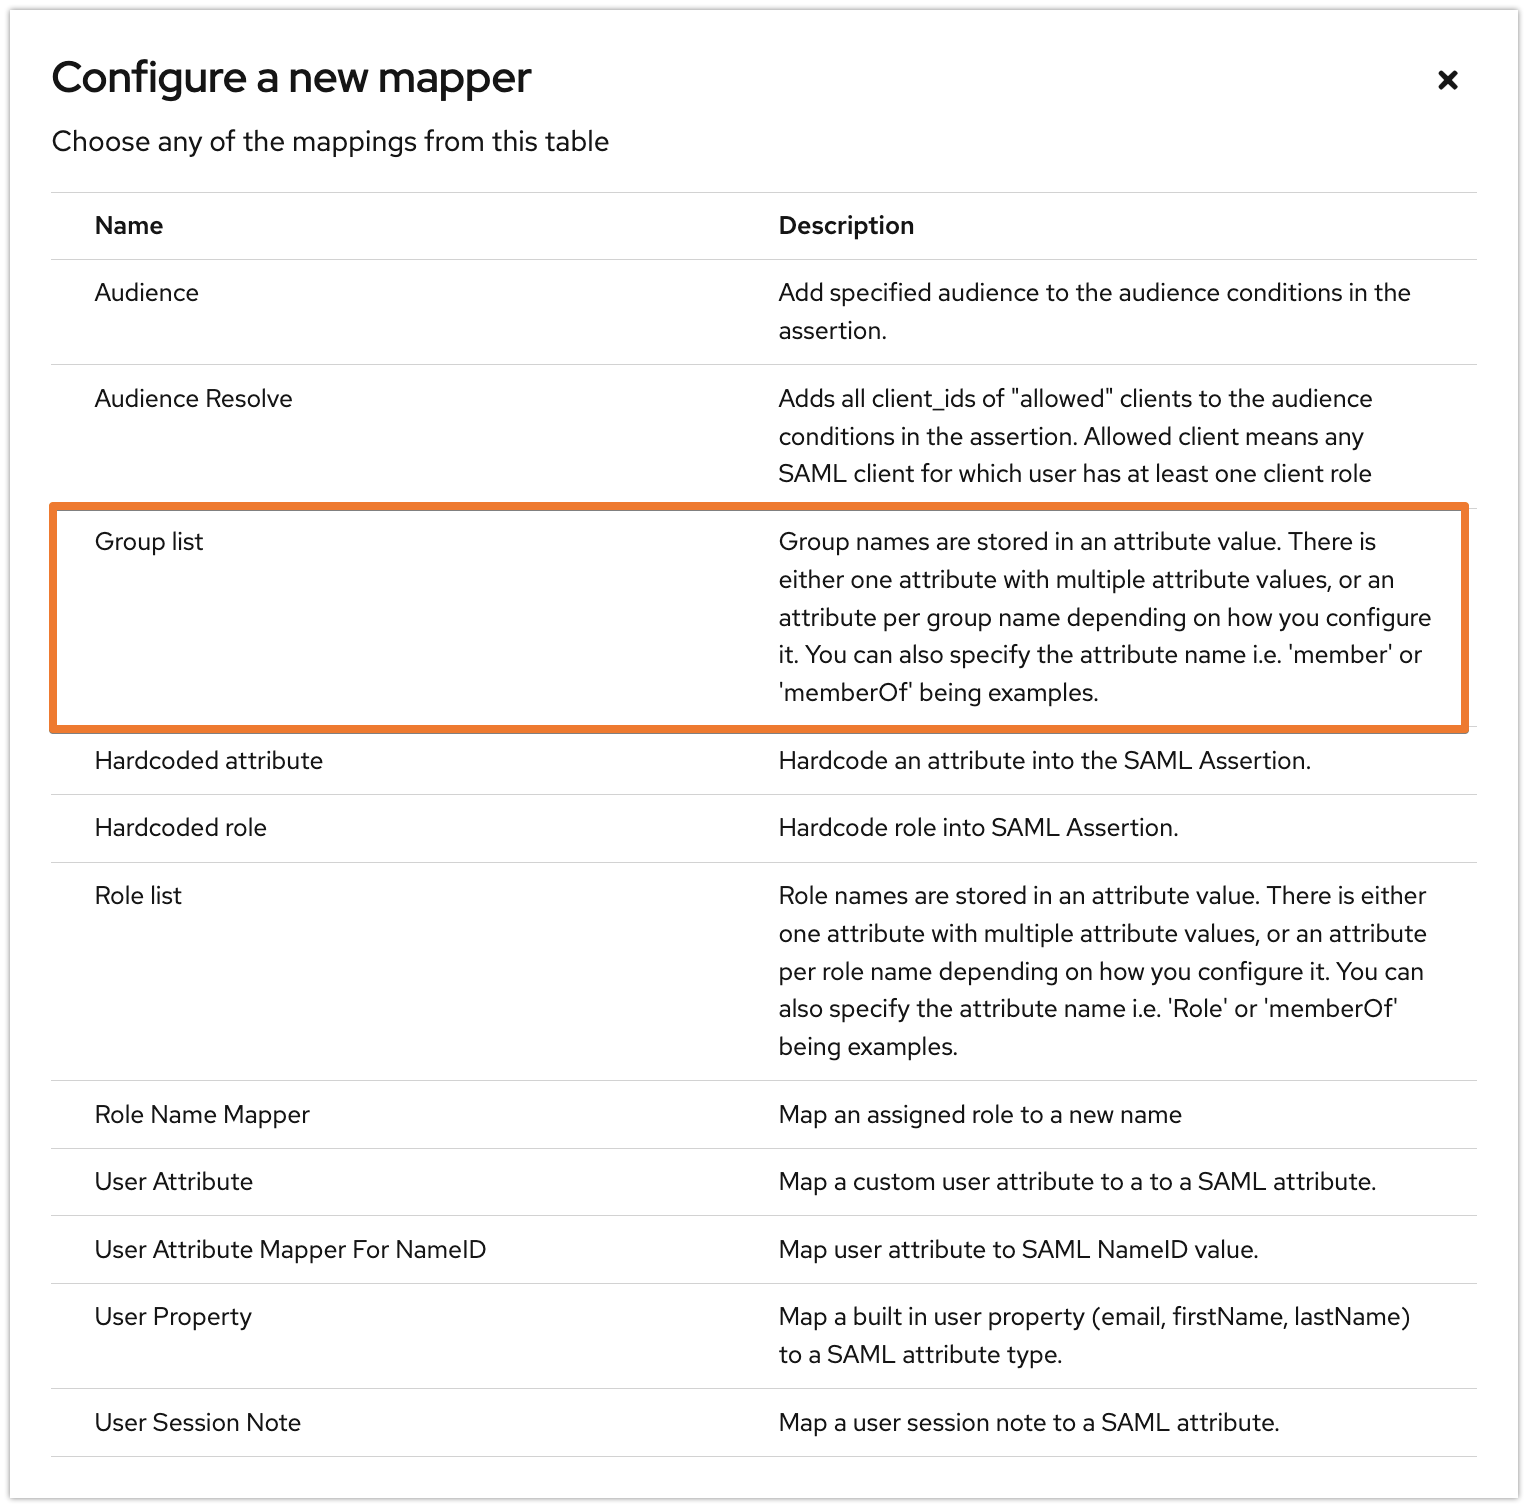Screen dimensions: 1528x1508
Task: Click the Group list mapper name text
Action: coord(148,541)
